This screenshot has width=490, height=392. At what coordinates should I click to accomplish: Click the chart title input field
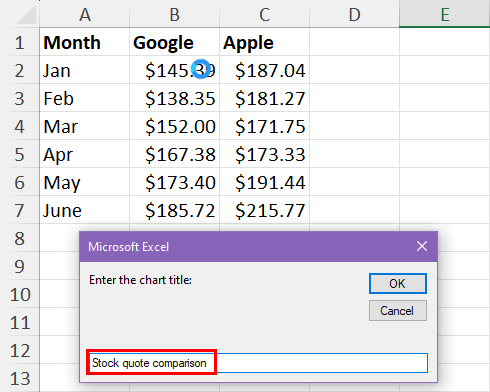pos(258,363)
